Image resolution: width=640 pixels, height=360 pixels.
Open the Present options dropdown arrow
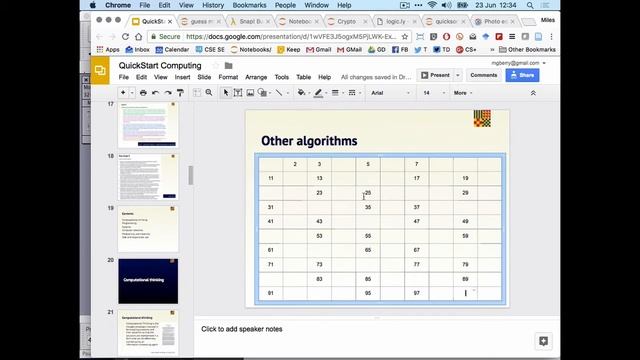pyautogui.click(x=458, y=75)
